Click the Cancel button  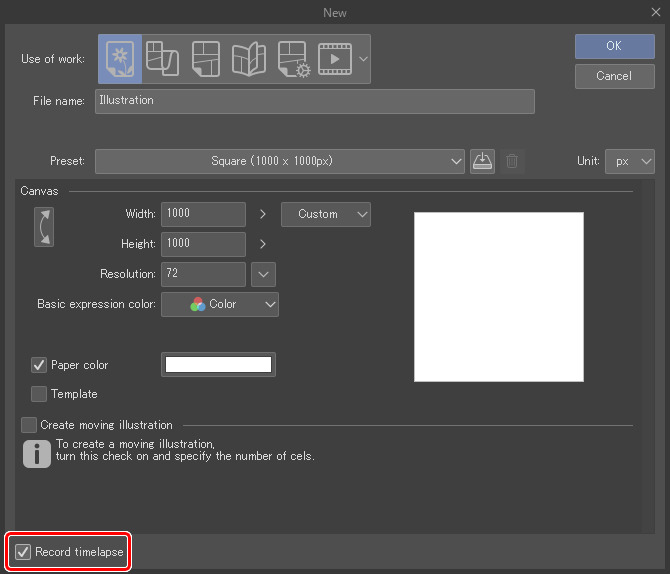[613, 76]
